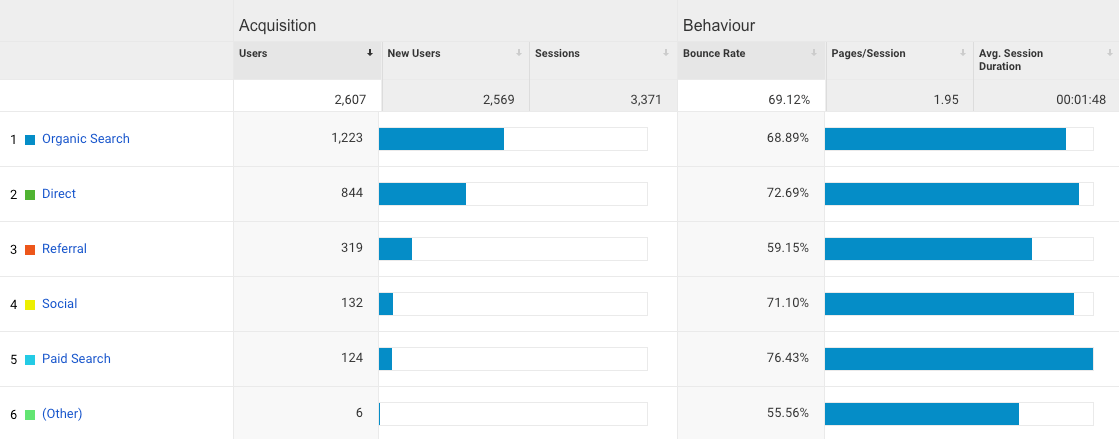The image size is (1119, 439).
Task: Click (Other) bounce rate 55.56%
Action: point(788,413)
